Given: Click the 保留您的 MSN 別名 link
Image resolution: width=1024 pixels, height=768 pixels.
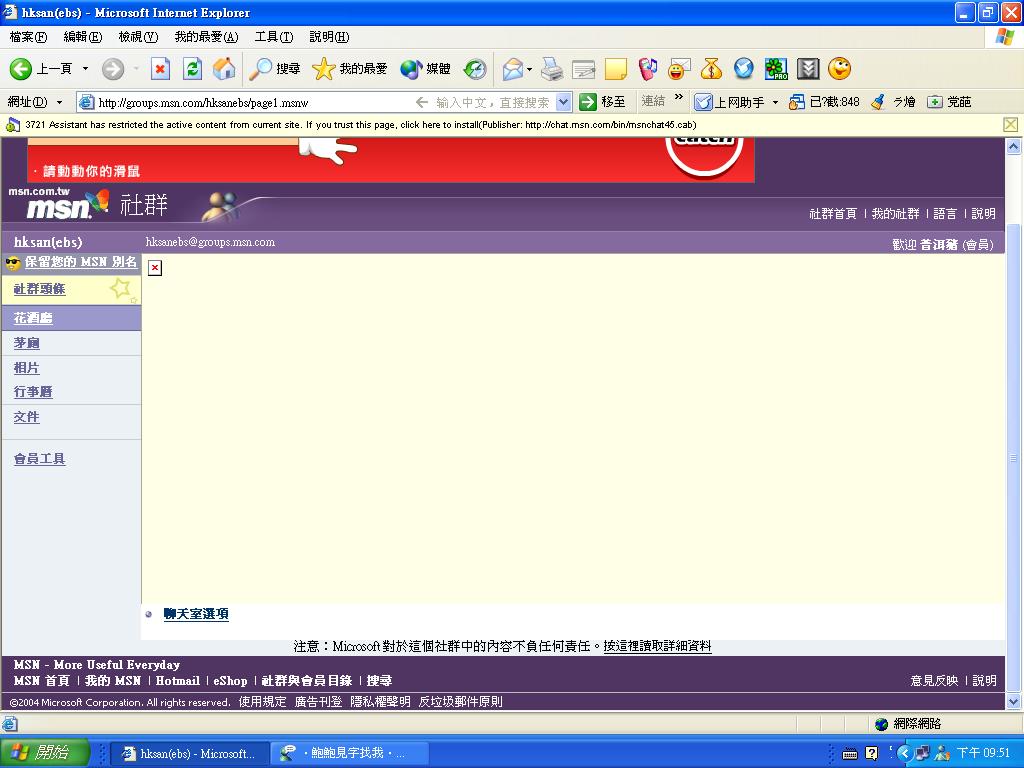Looking at the screenshot, I should pyautogui.click(x=81, y=262).
